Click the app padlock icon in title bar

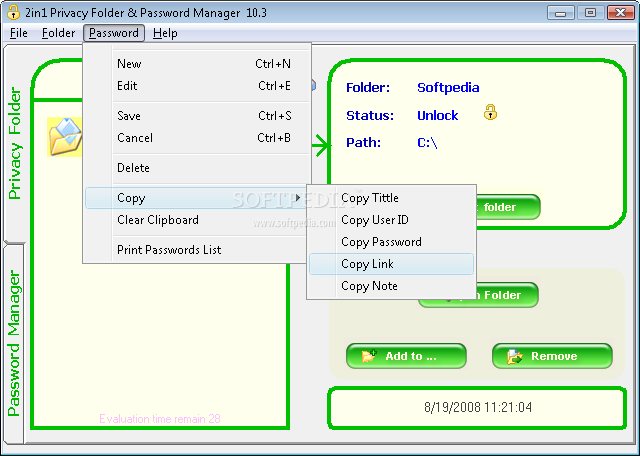(x=13, y=12)
